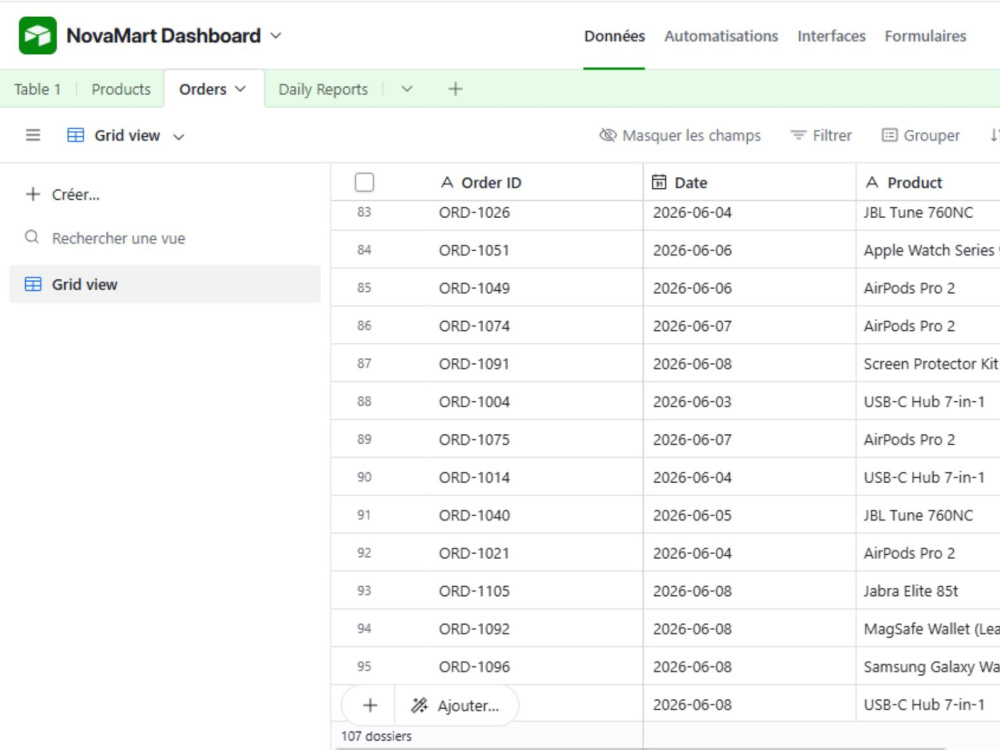Select the ORD-1004 cell
The height and width of the screenshot is (750, 1000).
(537, 402)
